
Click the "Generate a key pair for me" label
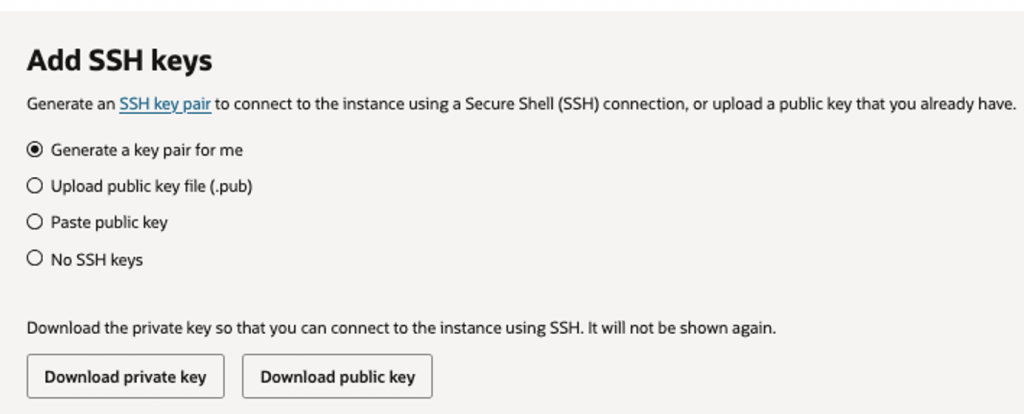coord(146,150)
